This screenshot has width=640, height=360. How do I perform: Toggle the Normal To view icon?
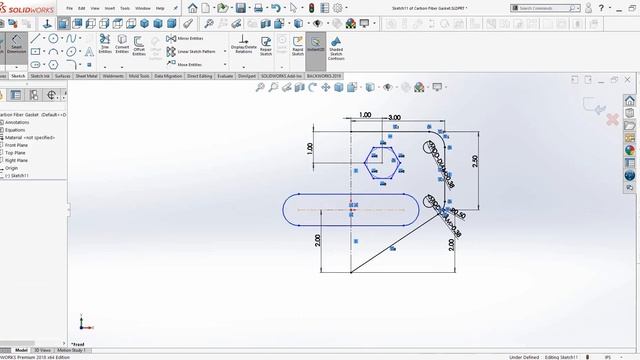(x=47, y=24)
